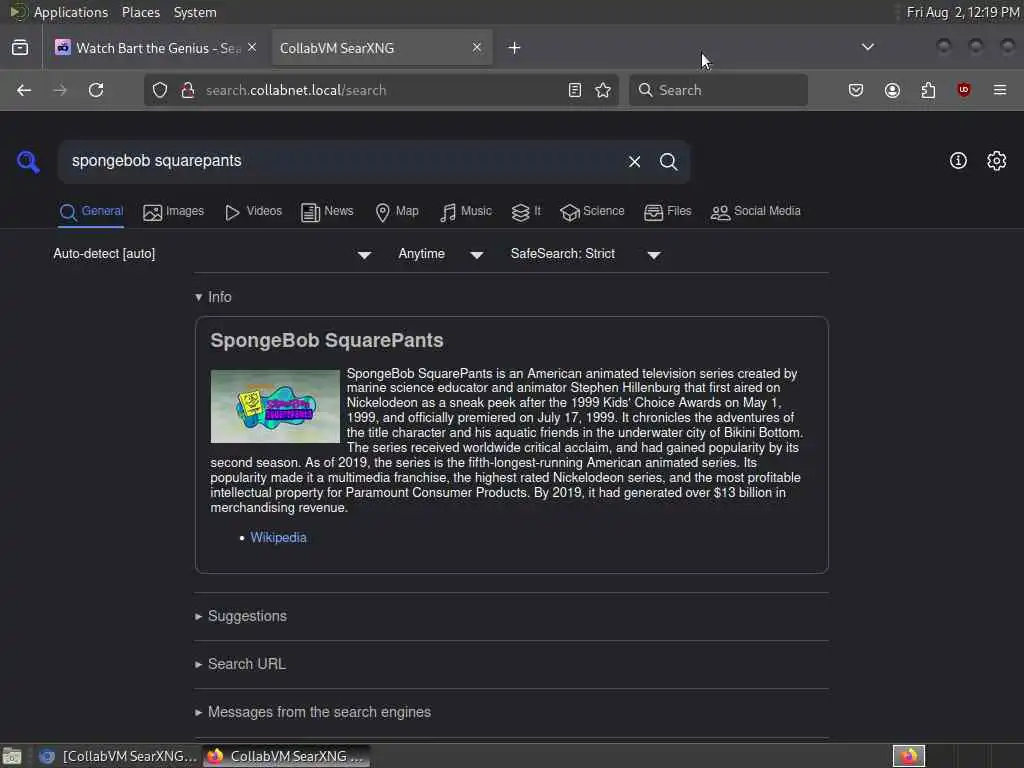The image size is (1024, 768).
Task: Submit search with the magnifier button
Action: click(x=668, y=161)
